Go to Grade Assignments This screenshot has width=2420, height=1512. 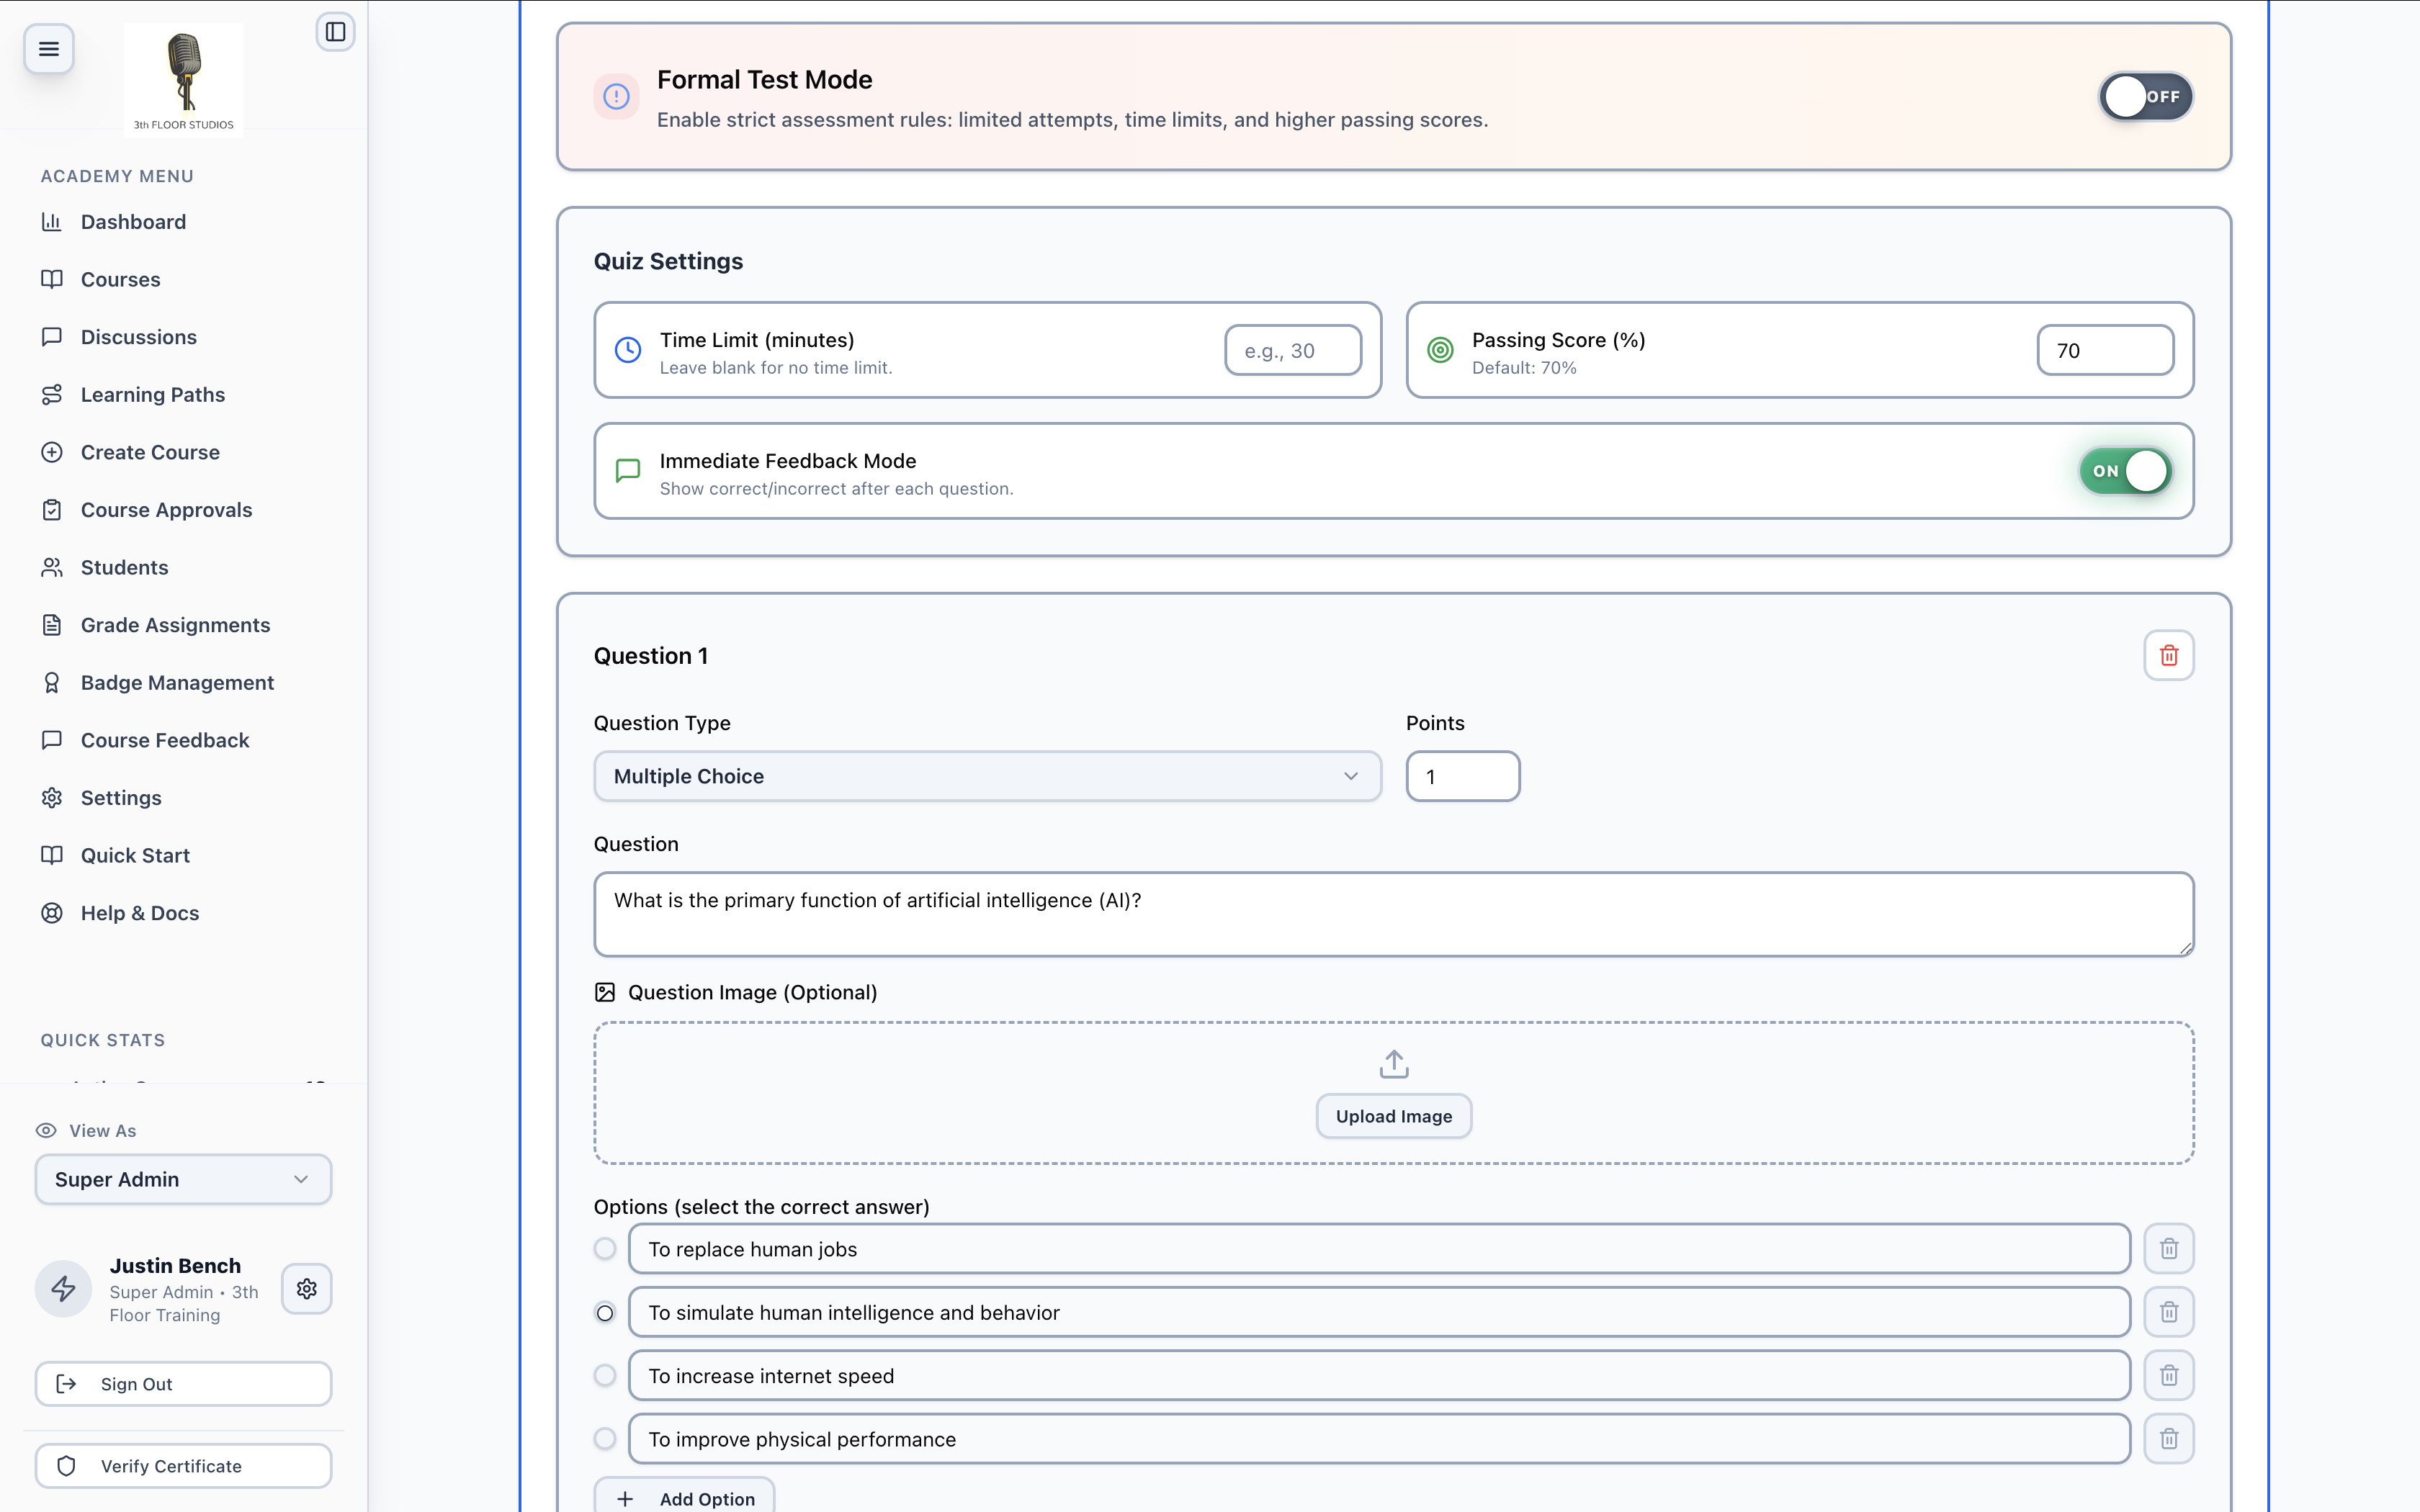pos(175,625)
